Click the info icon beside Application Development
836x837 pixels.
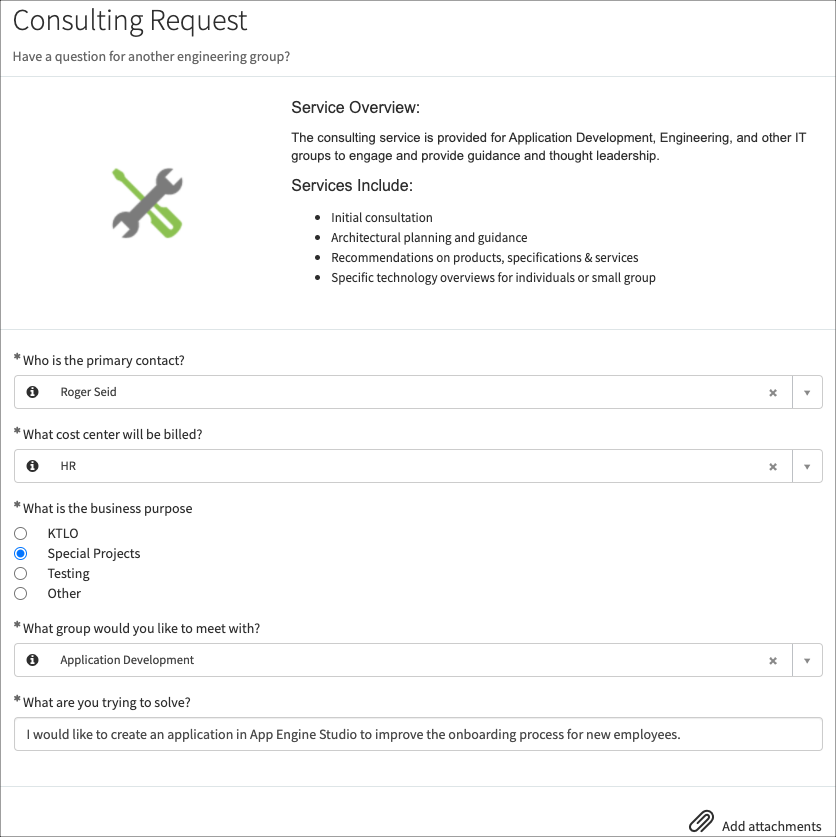(x=32, y=660)
